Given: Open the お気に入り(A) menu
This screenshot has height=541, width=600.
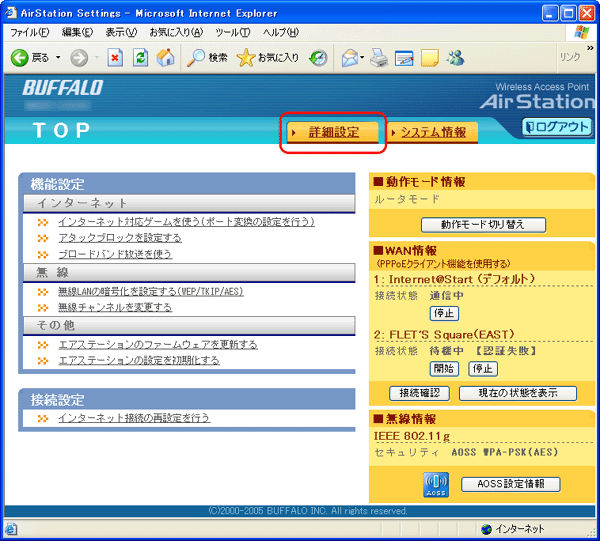Looking at the screenshot, I should coord(176,33).
